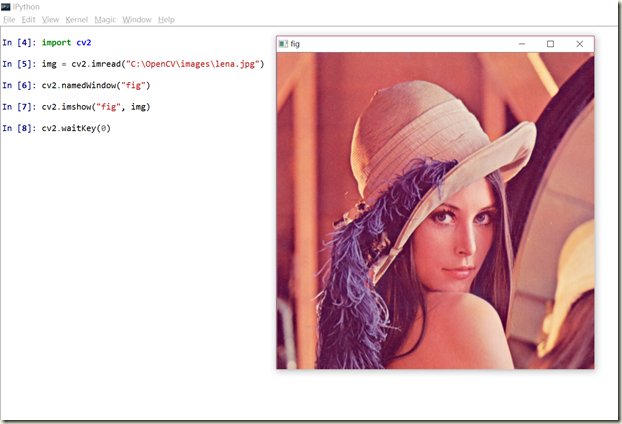Close the fig image window
The image size is (622, 424).
[580, 44]
